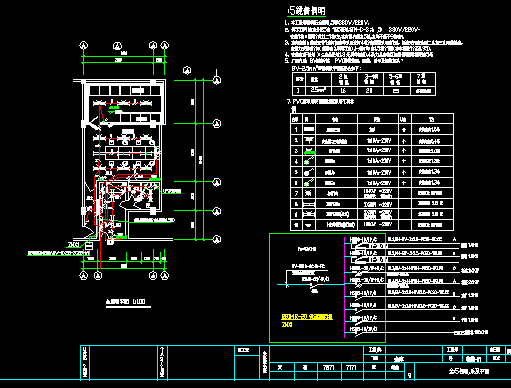Viewport: 511px width, 388px height.
Task: Select switch symbol in legend row 6
Action: [309, 182]
